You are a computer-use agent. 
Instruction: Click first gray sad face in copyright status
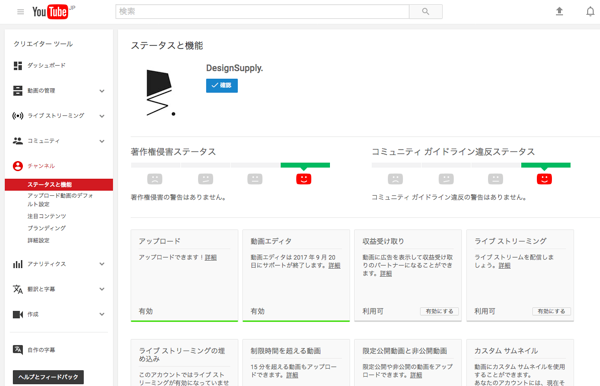click(x=155, y=179)
